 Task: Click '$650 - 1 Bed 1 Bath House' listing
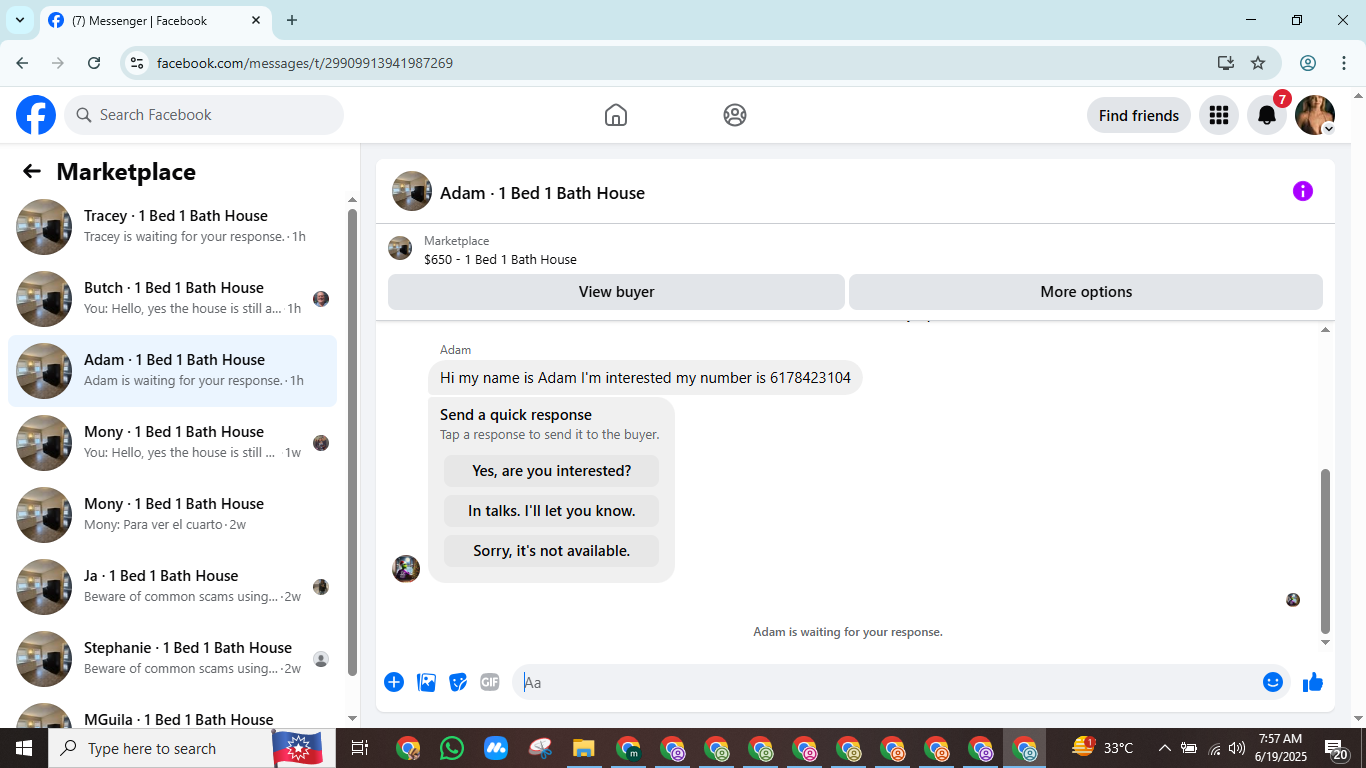[x=500, y=259]
